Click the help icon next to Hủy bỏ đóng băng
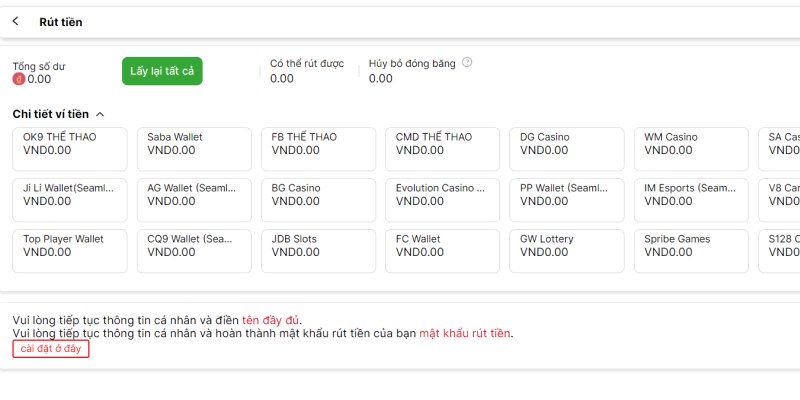This screenshot has height=400, width=800. 467,63
